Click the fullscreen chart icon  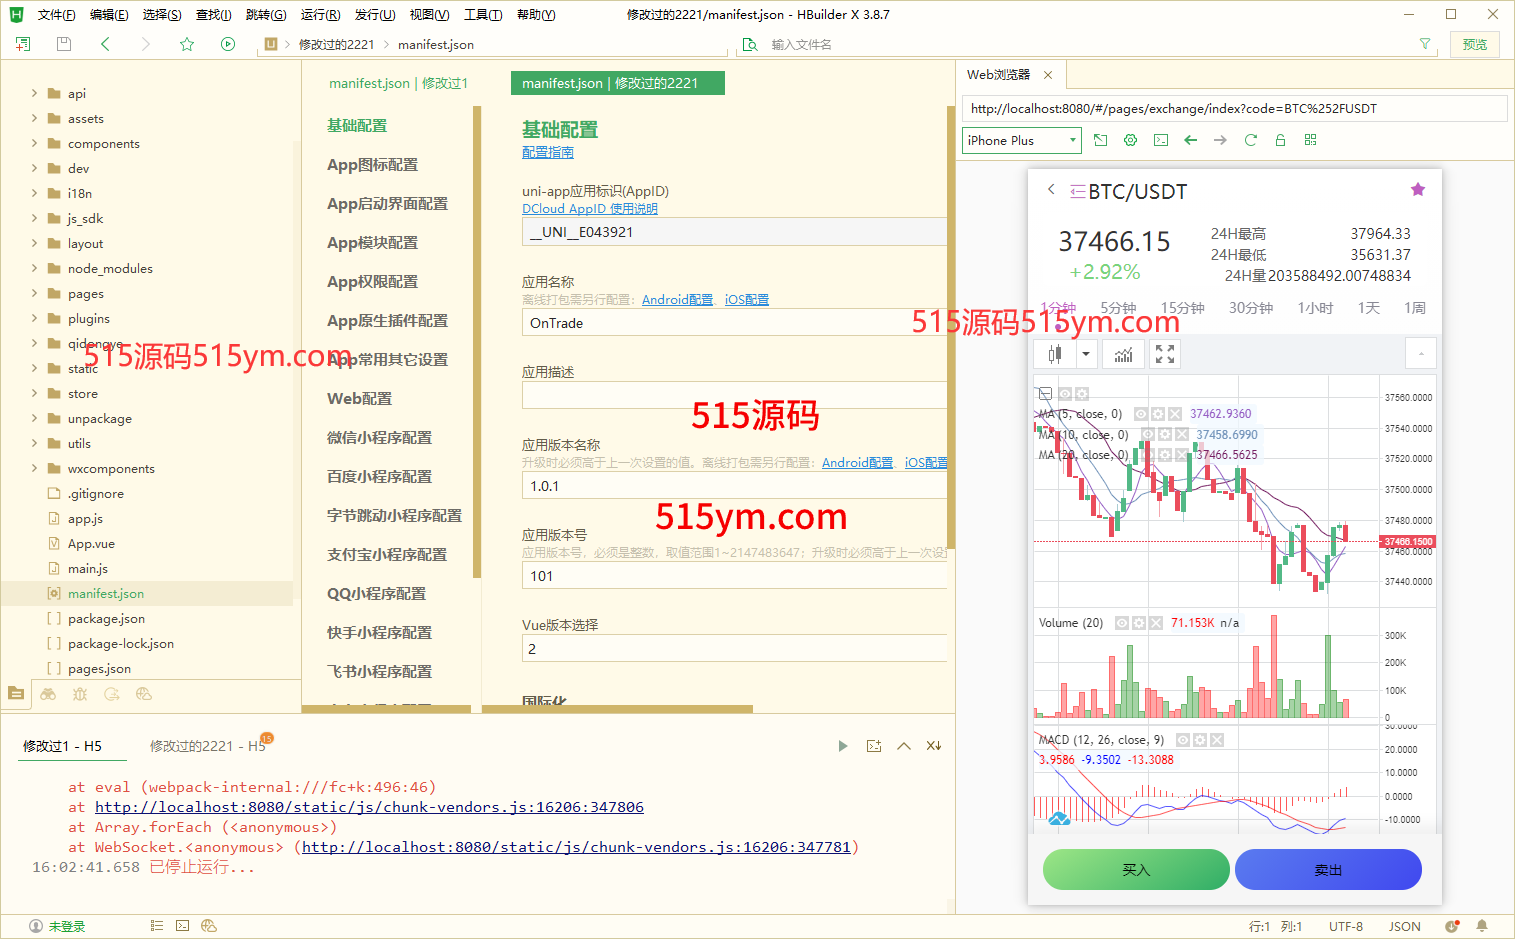(x=1165, y=354)
